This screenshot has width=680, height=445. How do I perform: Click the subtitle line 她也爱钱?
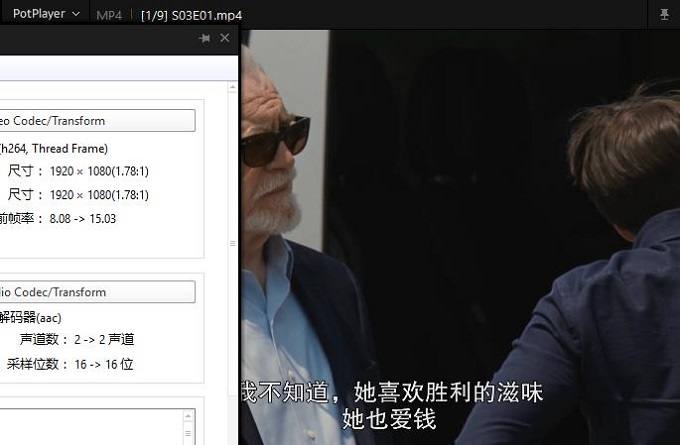click(x=389, y=418)
